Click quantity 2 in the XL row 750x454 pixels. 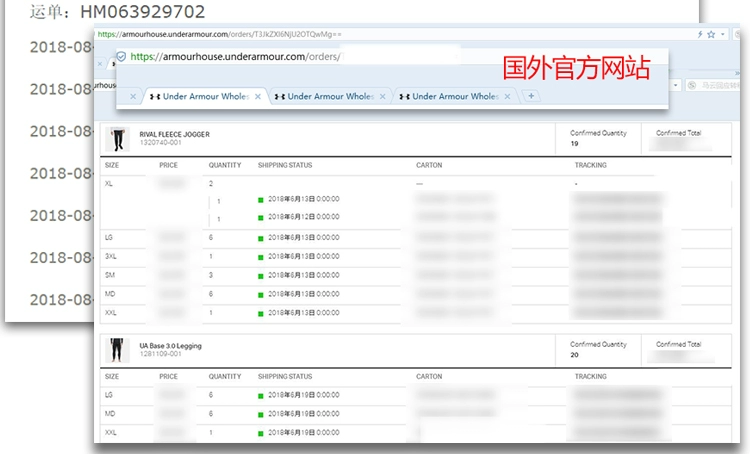pos(211,184)
